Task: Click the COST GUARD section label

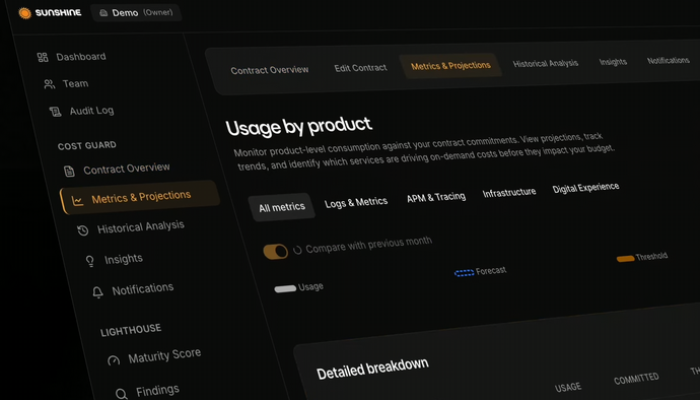Action: (x=87, y=146)
